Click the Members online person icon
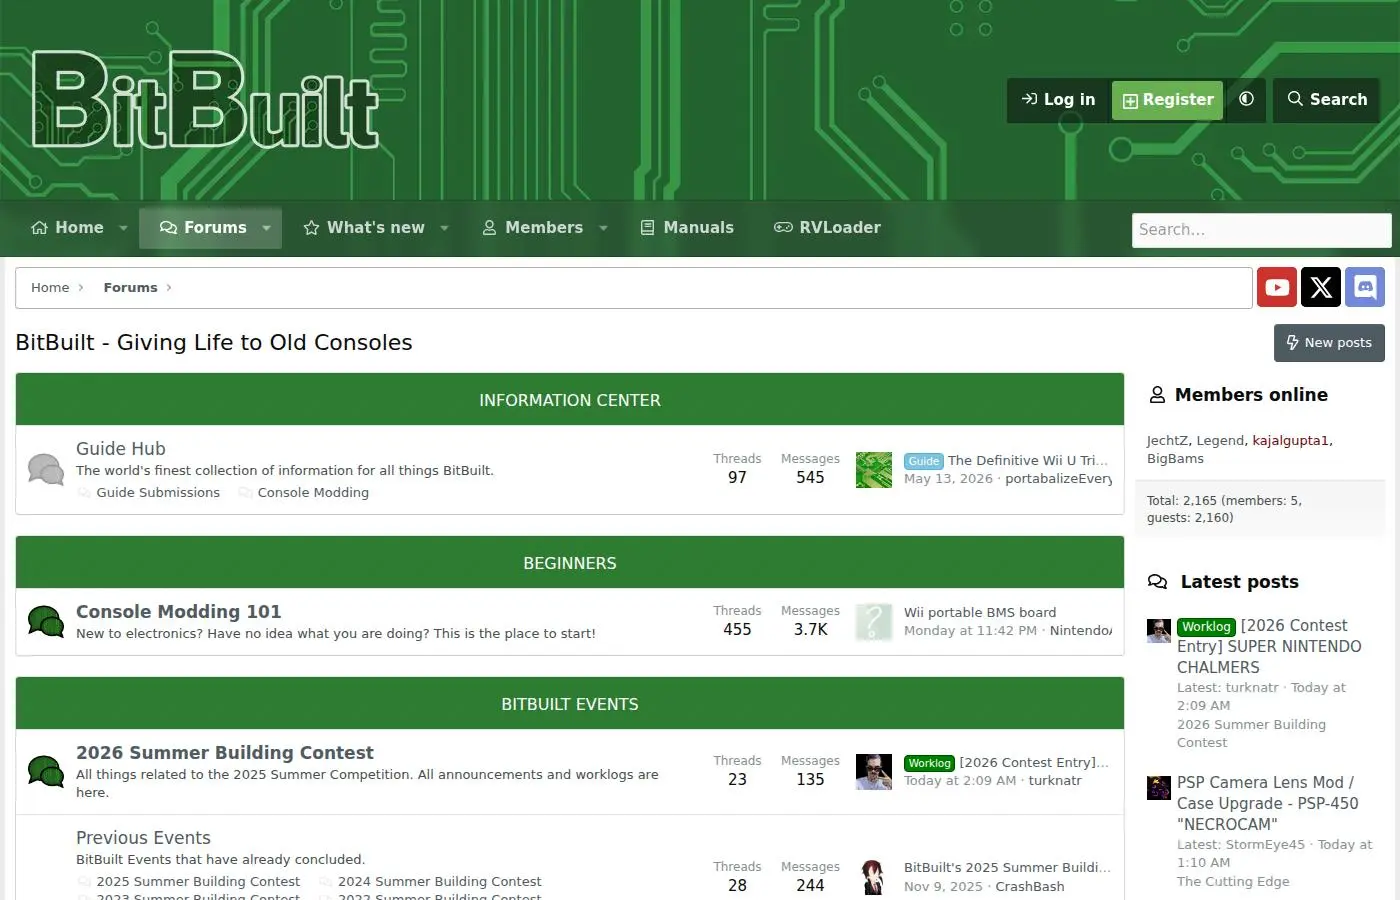 1157,395
